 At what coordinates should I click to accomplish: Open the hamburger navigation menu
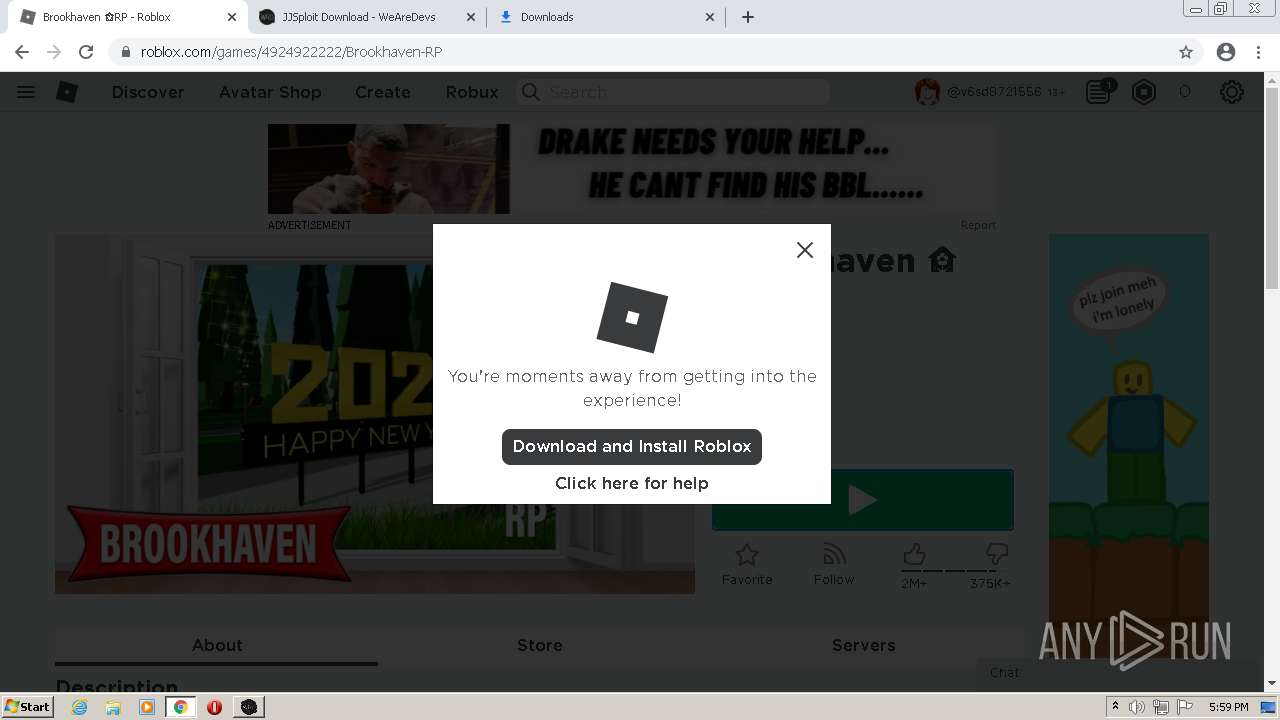(x=26, y=92)
